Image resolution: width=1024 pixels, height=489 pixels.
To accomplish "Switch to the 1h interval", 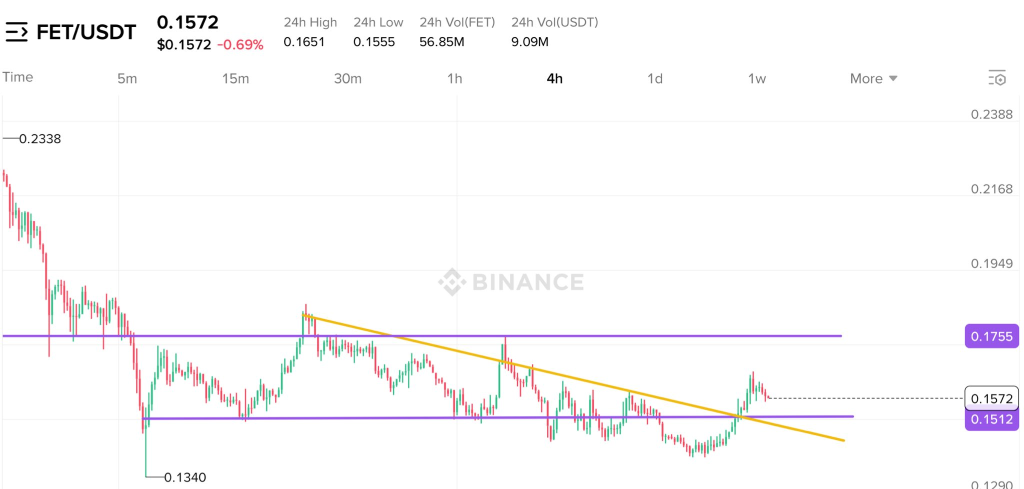I will (455, 78).
